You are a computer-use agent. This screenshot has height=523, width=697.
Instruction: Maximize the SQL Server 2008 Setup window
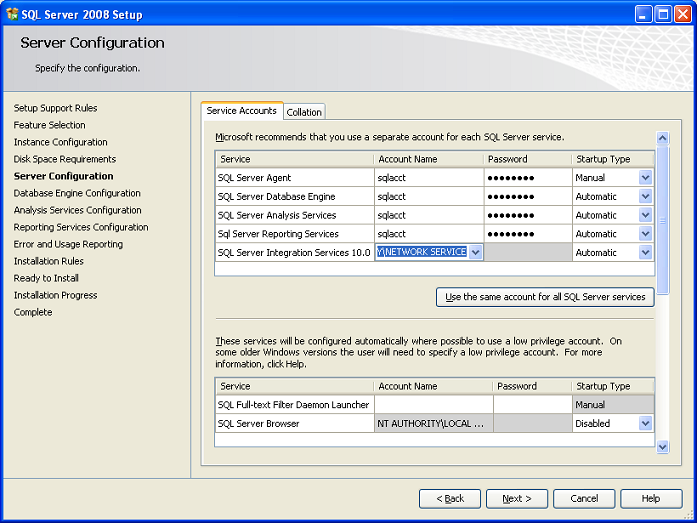coord(663,14)
